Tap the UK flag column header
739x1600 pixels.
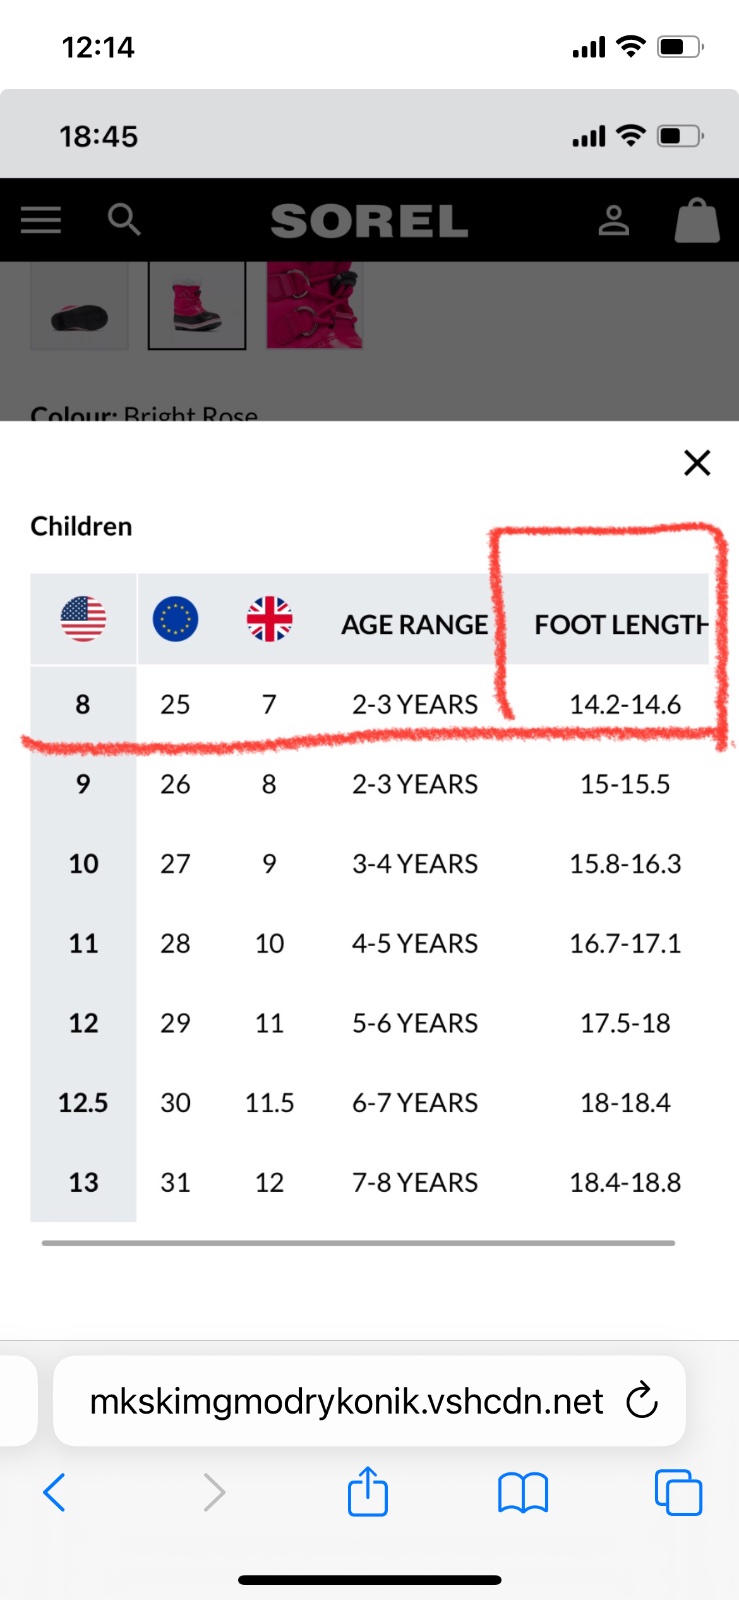(x=269, y=619)
